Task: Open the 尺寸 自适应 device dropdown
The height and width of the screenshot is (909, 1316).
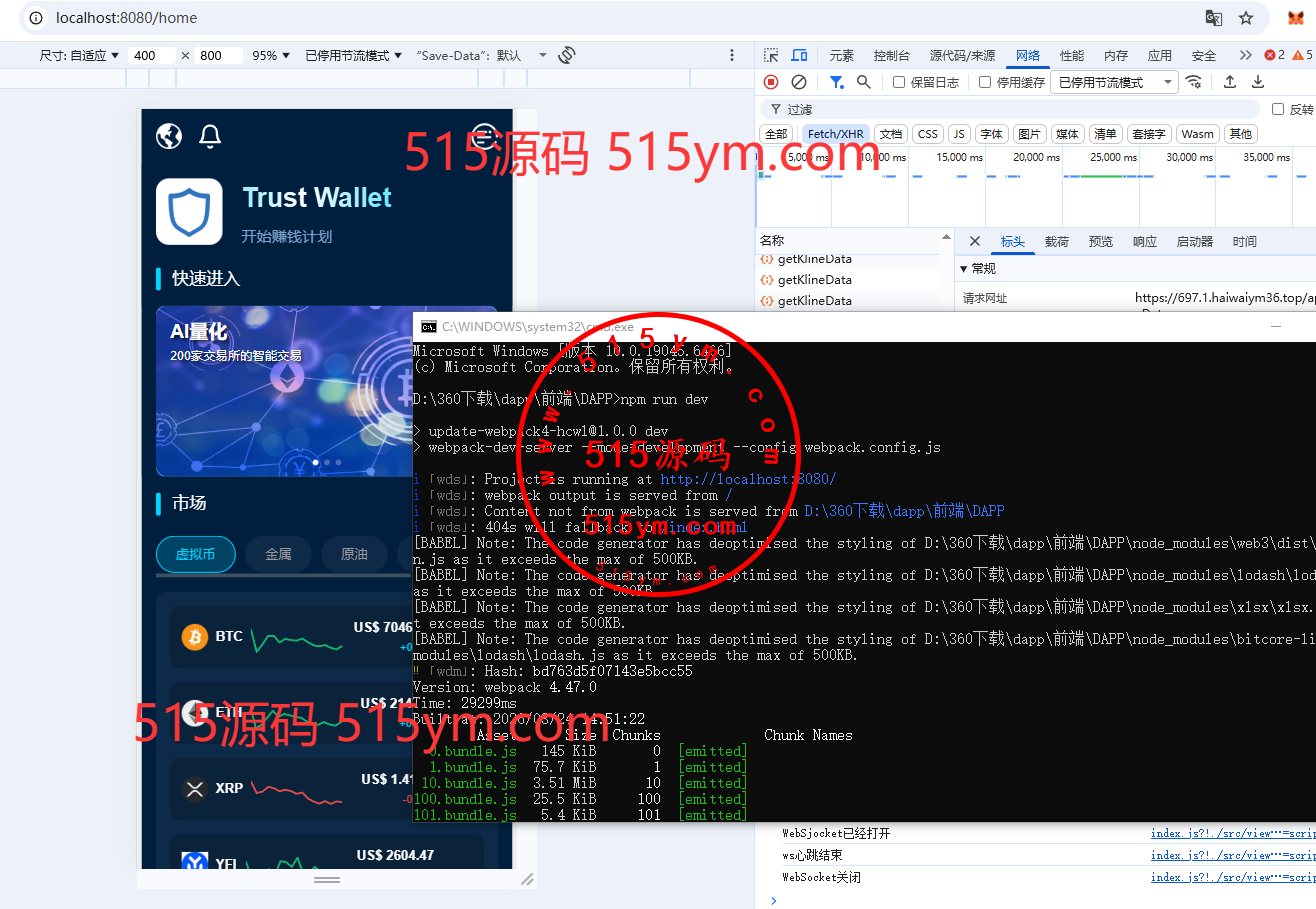Action: pos(80,56)
